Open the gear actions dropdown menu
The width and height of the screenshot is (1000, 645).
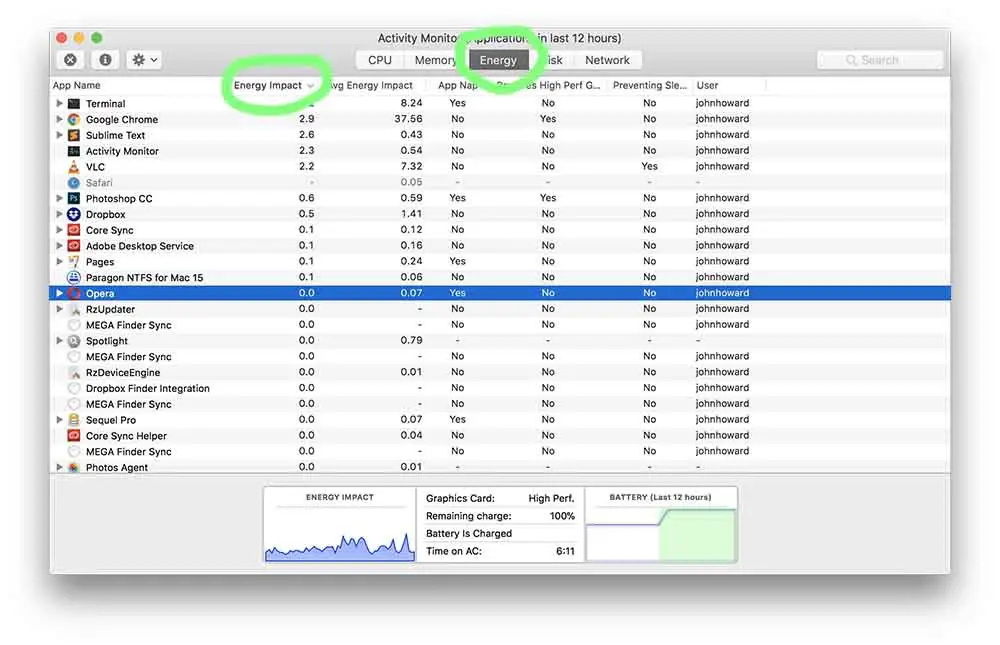(x=144, y=60)
